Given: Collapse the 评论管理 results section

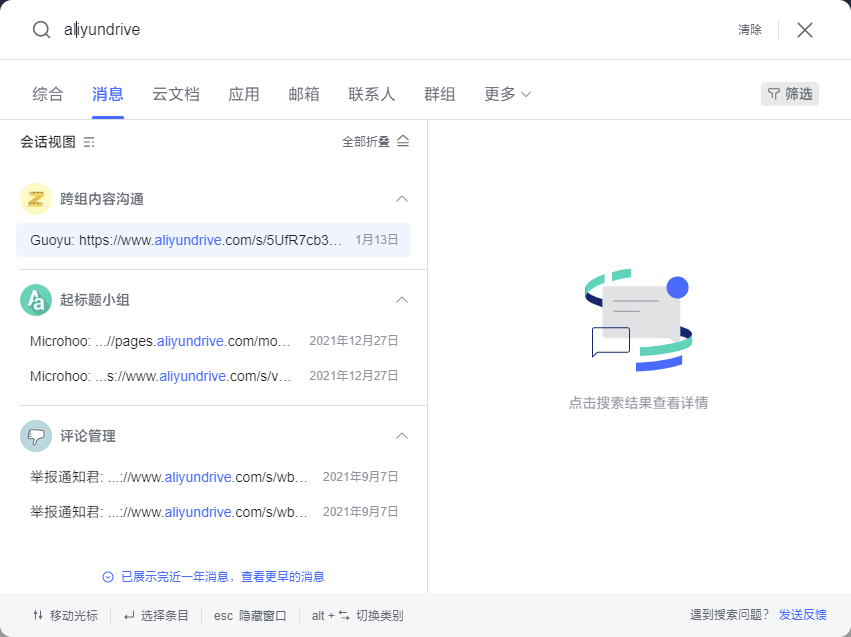Looking at the screenshot, I should point(402,436).
